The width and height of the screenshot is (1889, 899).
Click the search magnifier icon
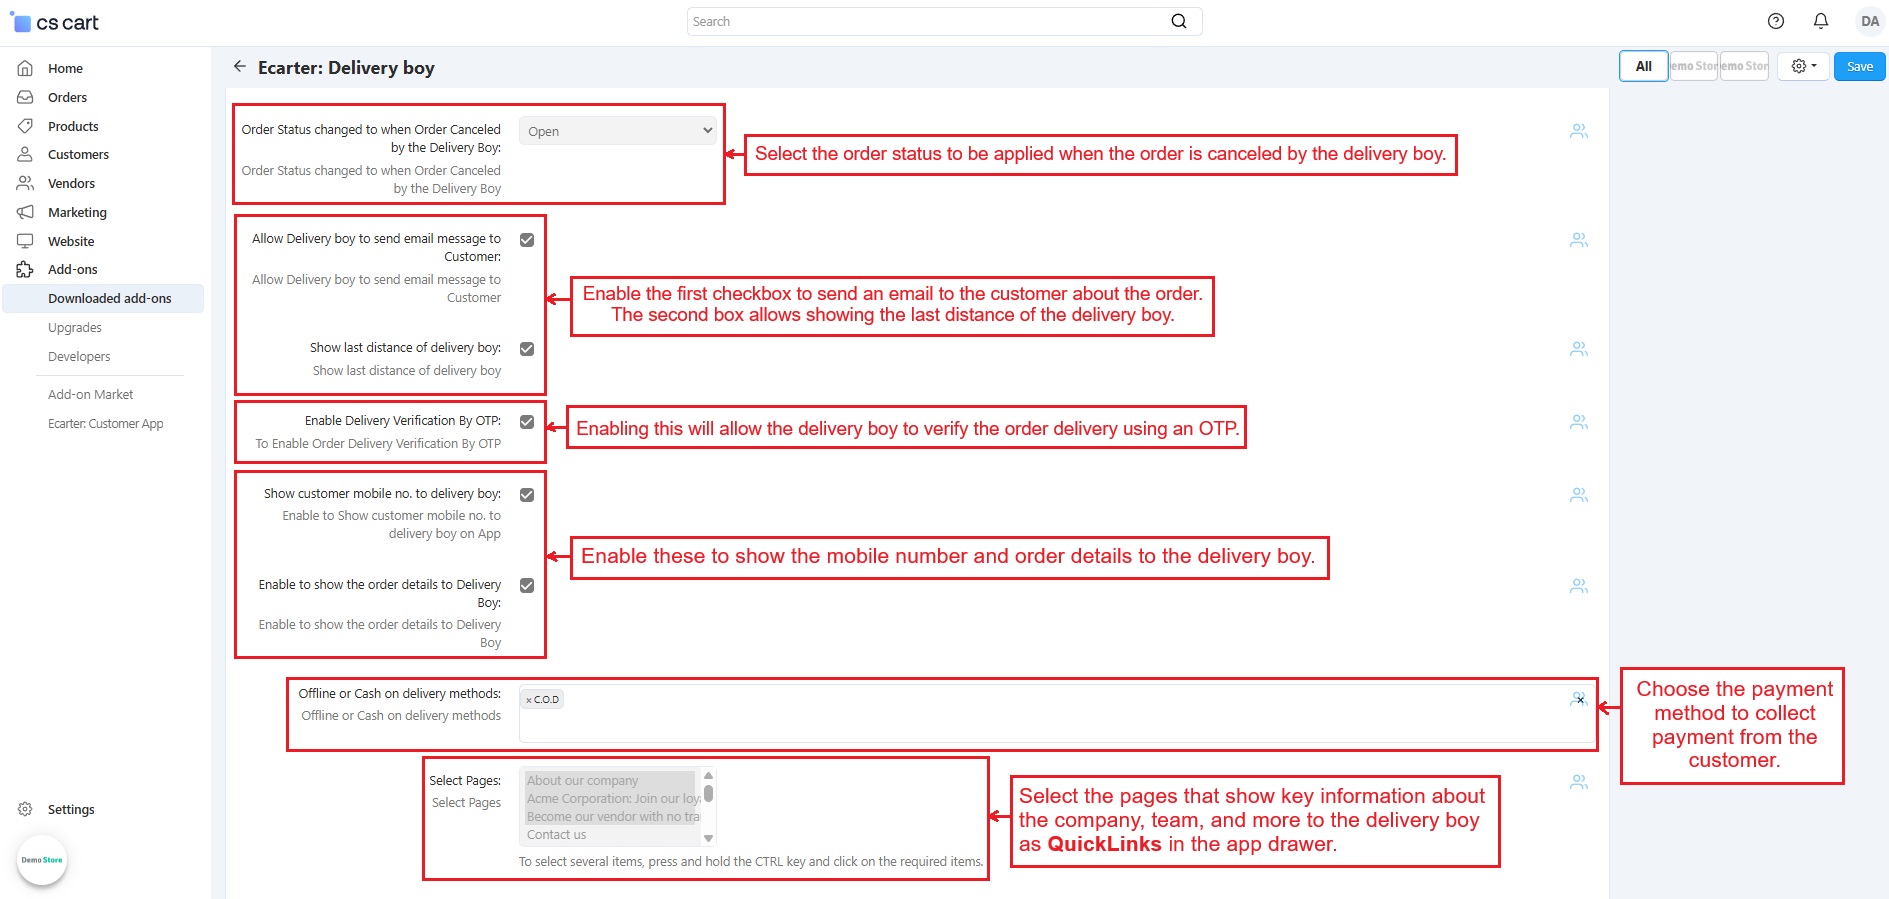[x=1179, y=21]
